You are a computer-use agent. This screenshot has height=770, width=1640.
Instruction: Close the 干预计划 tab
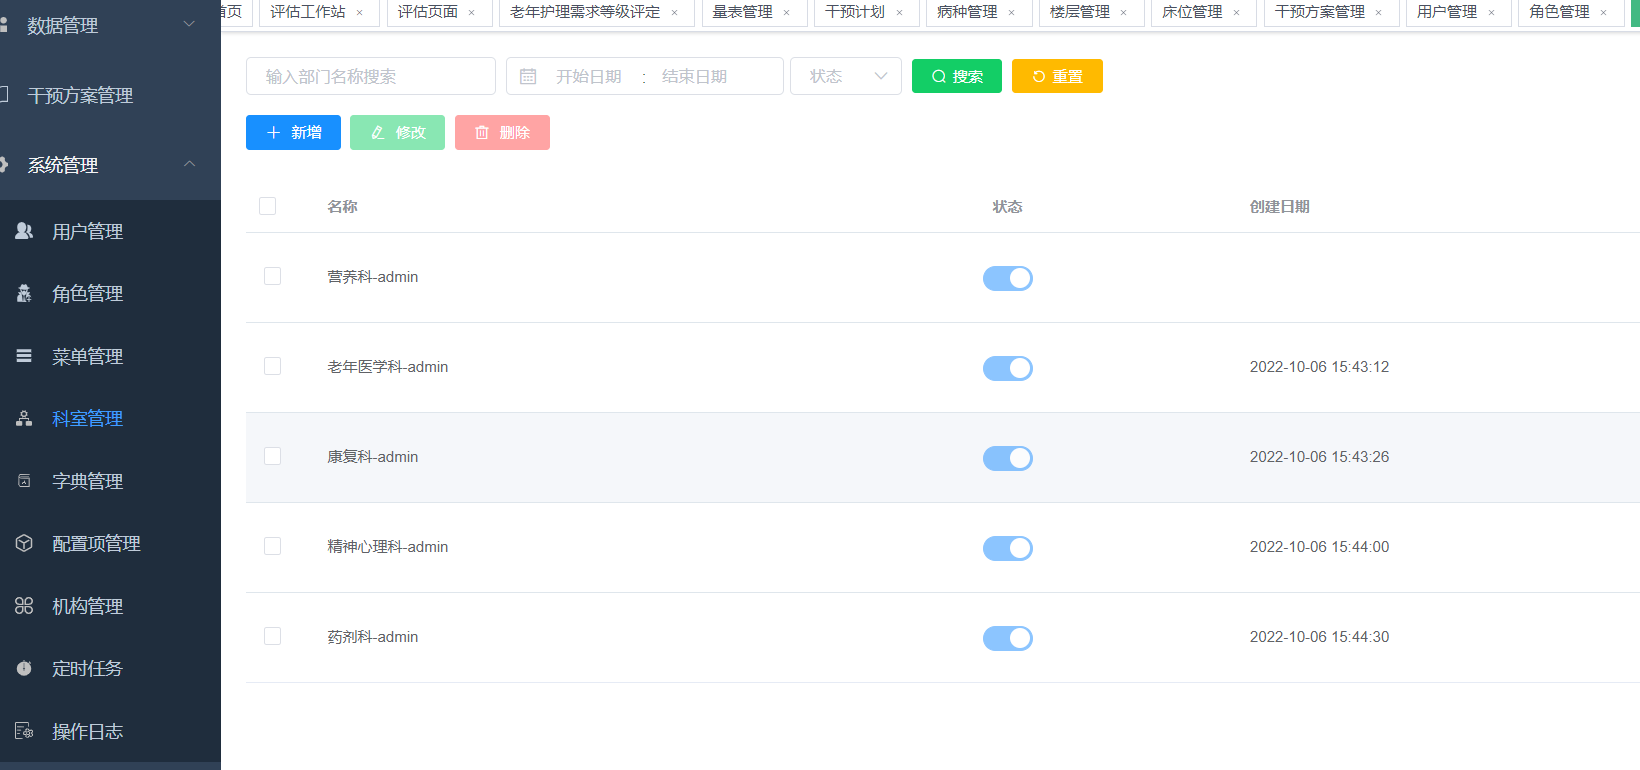point(900,12)
